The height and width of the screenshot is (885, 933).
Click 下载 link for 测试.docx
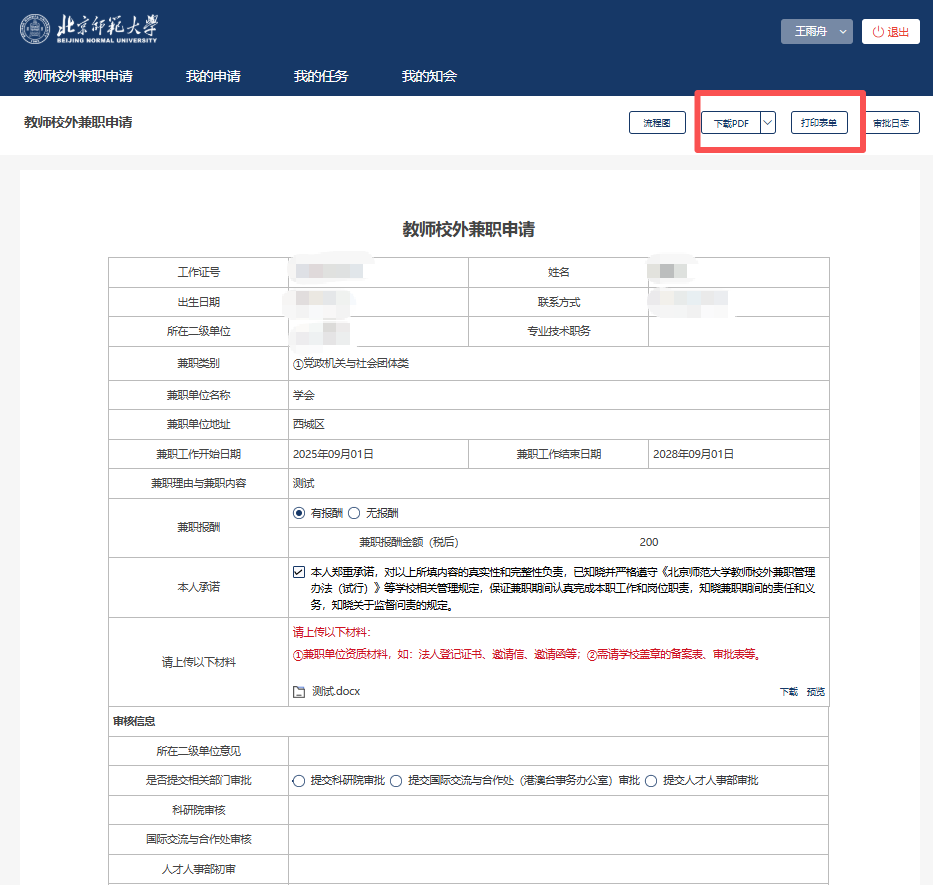pos(789,692)
